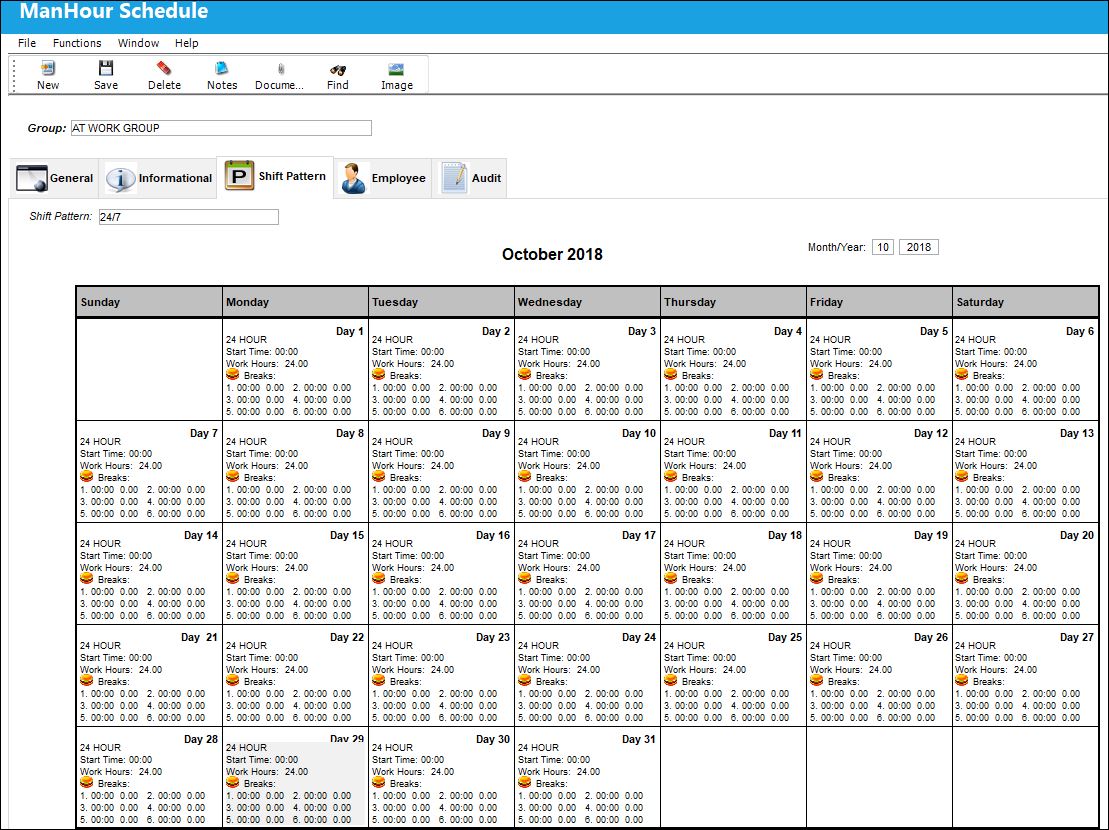
Task: Click the Breaks burger icon on Day 15
Action: pos(233,578)
